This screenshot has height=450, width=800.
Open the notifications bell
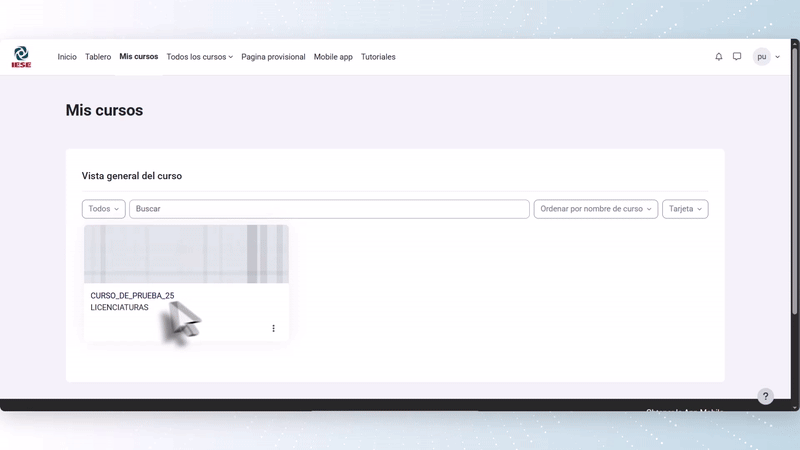[x=718, y=57]
